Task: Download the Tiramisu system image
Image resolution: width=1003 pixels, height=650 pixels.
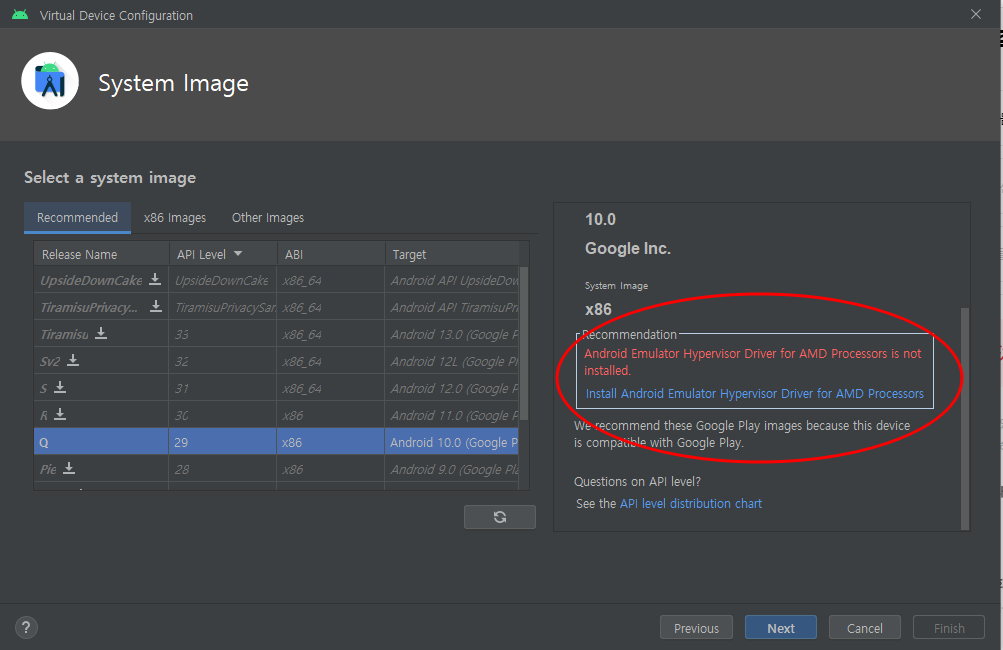Action: (x=101, y=333)
